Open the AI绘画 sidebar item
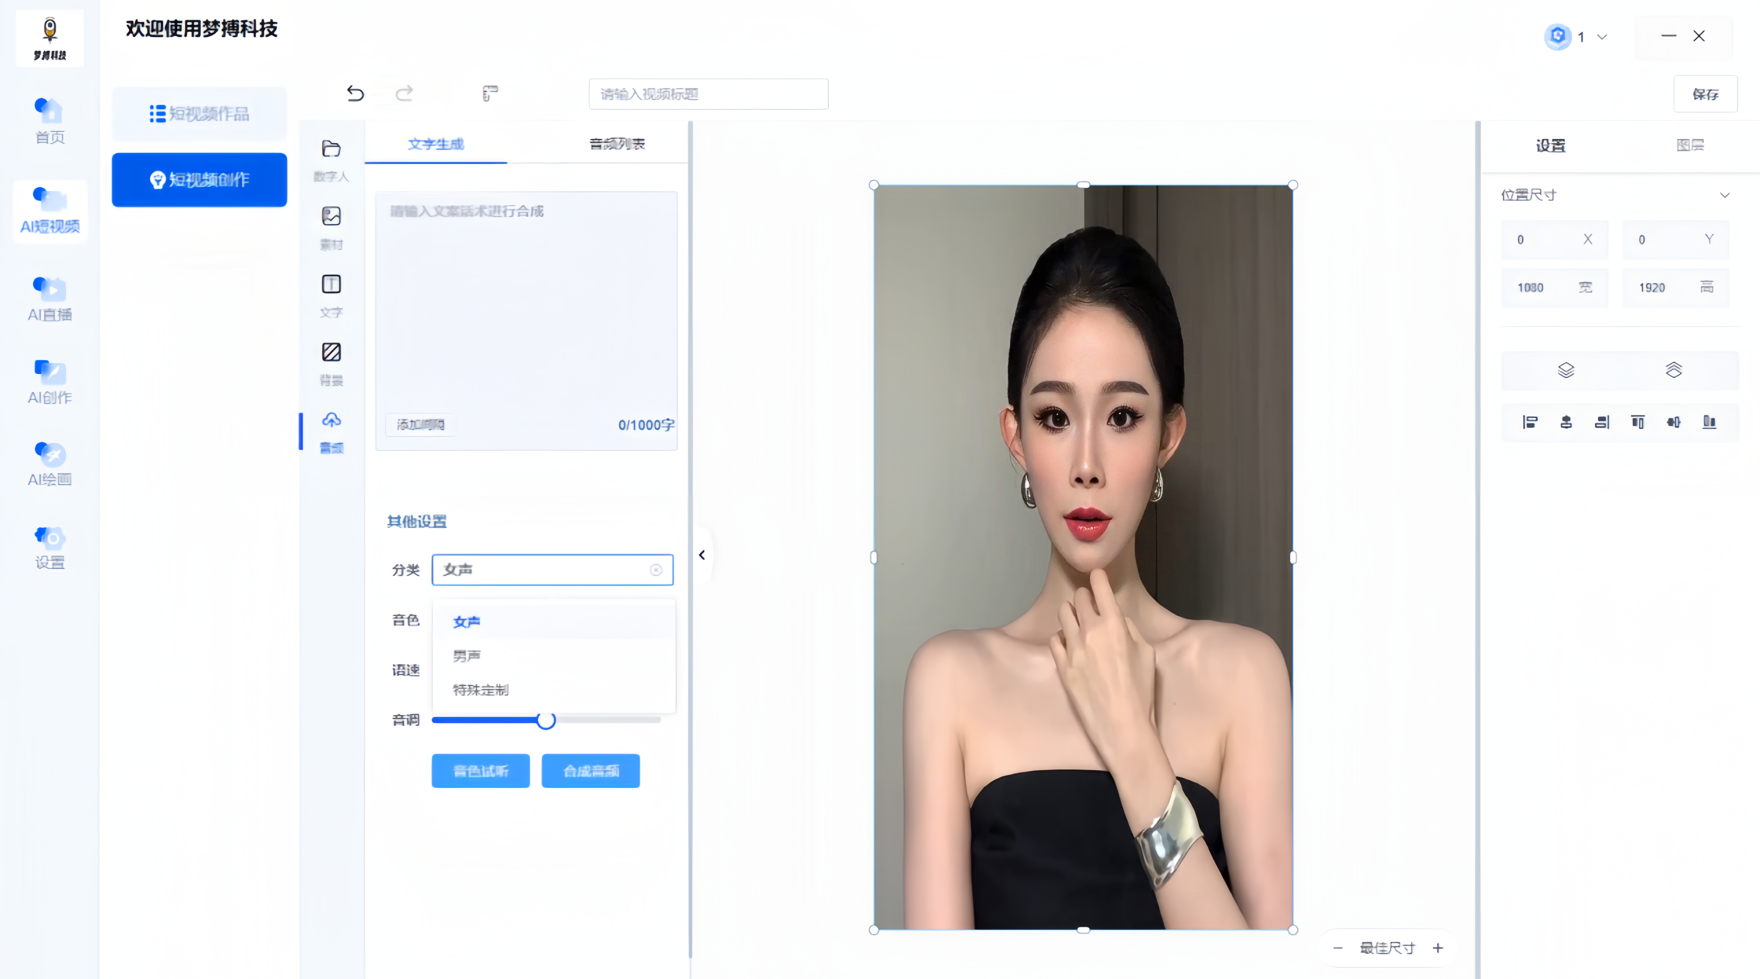 tap(49, 464)
